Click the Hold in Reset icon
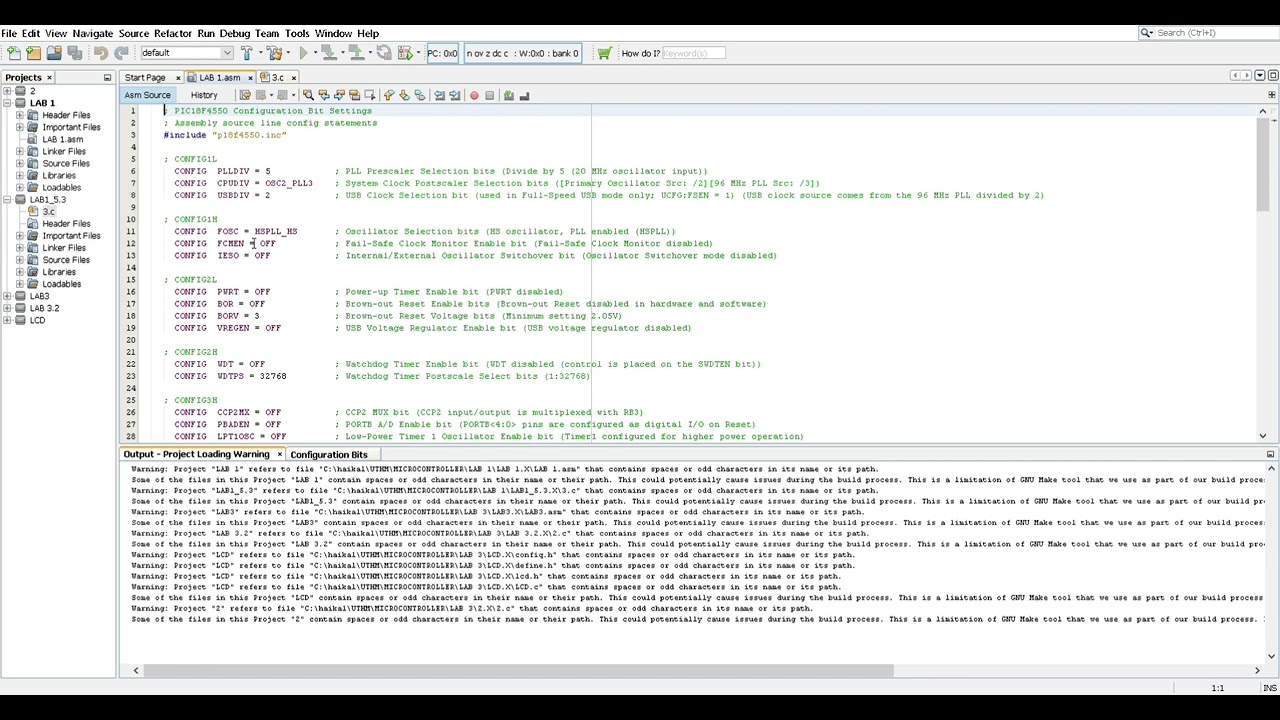The height and width of the screenshot is (720, 1280). 384,53
